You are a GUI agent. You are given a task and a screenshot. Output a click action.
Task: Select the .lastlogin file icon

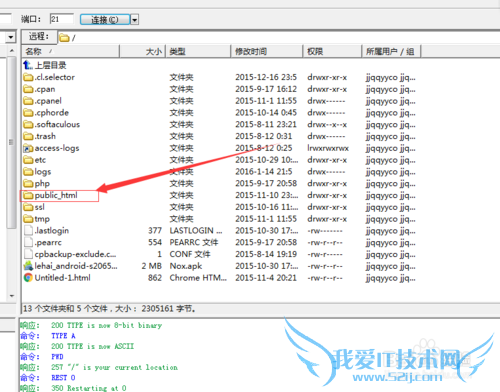pyautogui.click(x=29, y=231)
